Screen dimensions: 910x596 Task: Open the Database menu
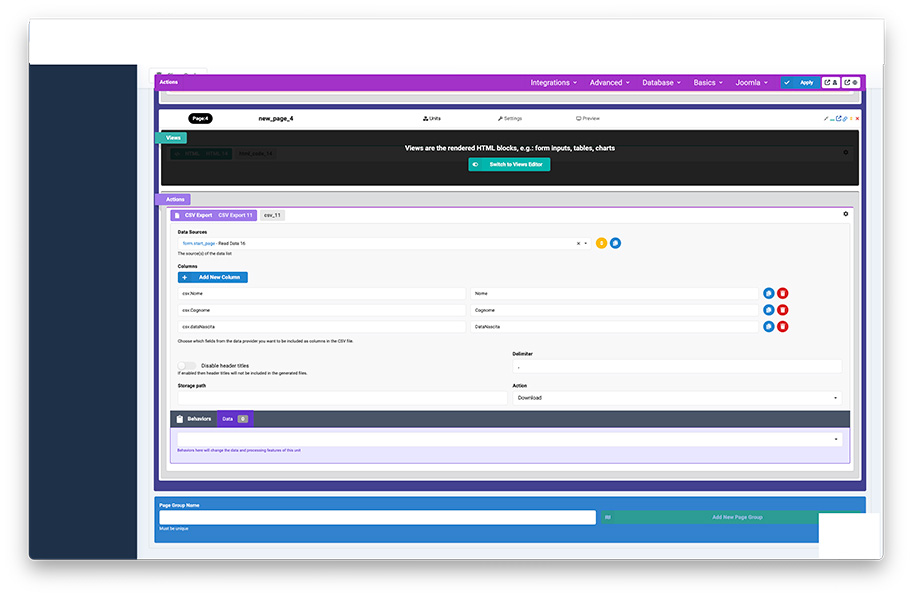661,83
